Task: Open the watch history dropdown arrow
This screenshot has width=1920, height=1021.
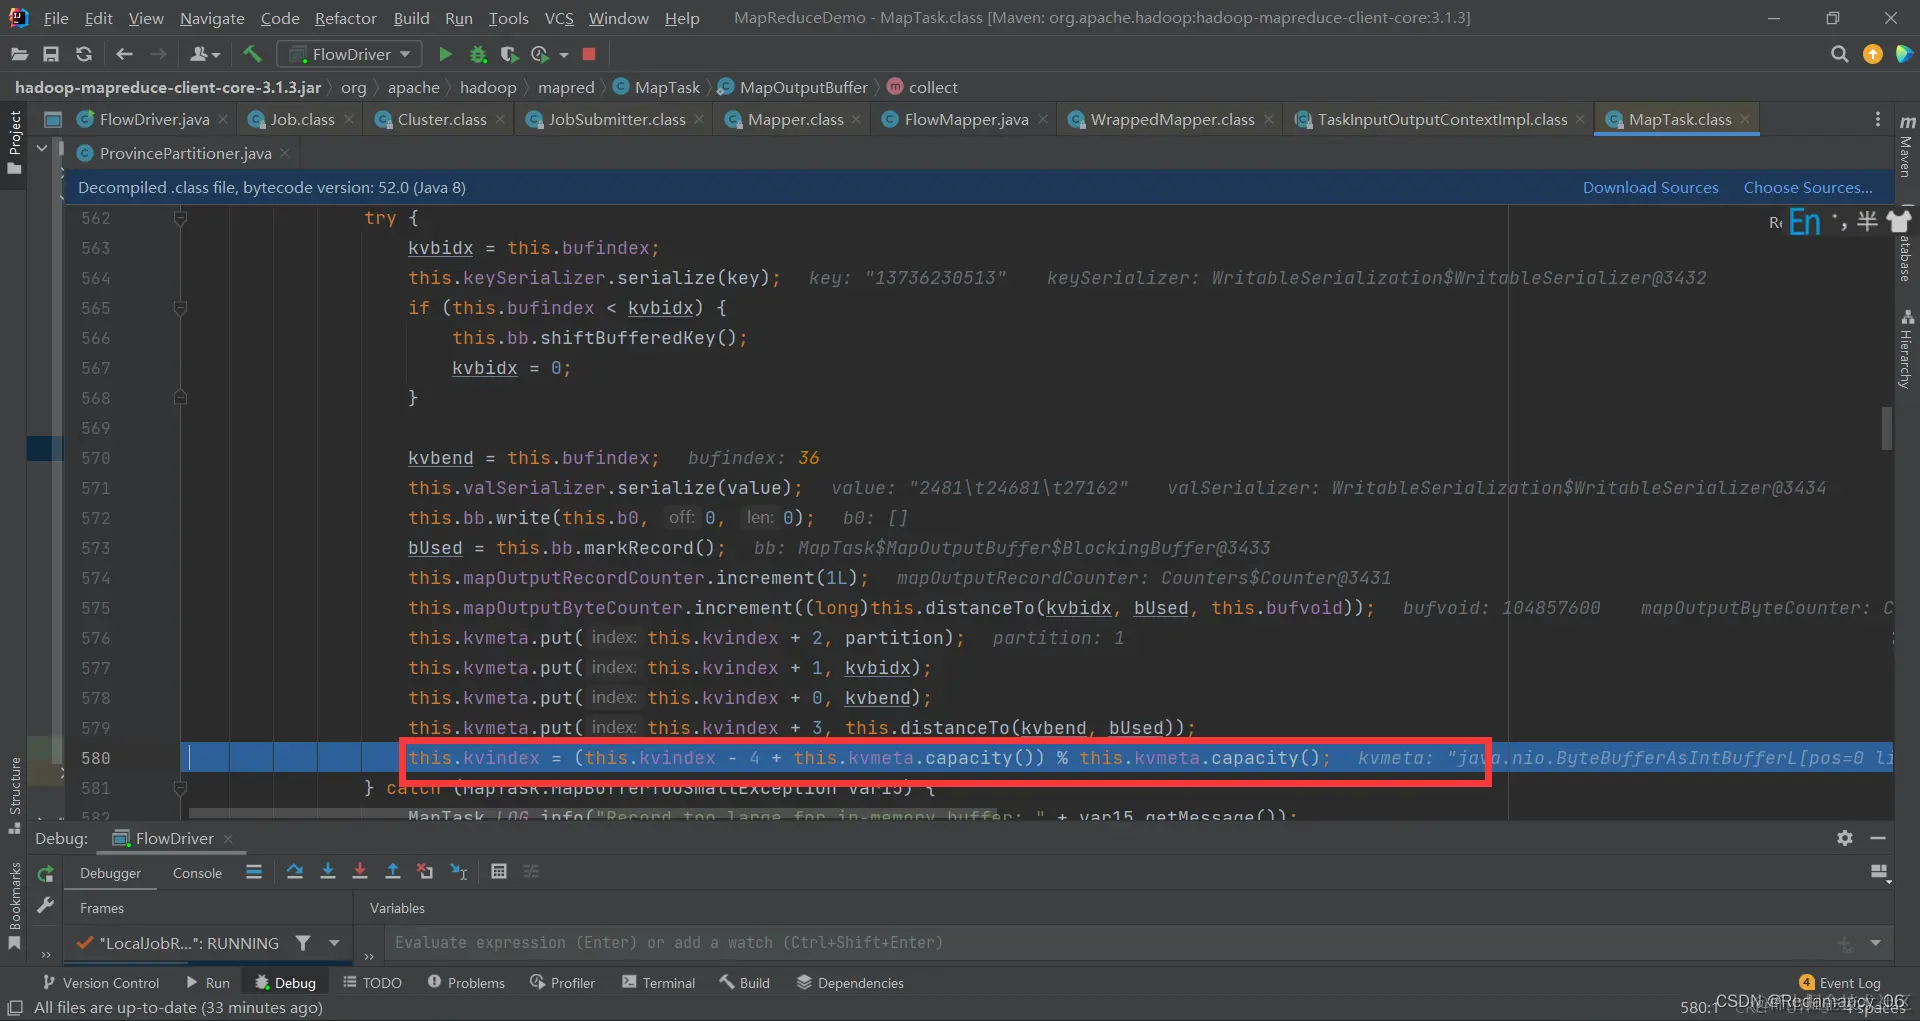Action: (x=1875, y=943)
